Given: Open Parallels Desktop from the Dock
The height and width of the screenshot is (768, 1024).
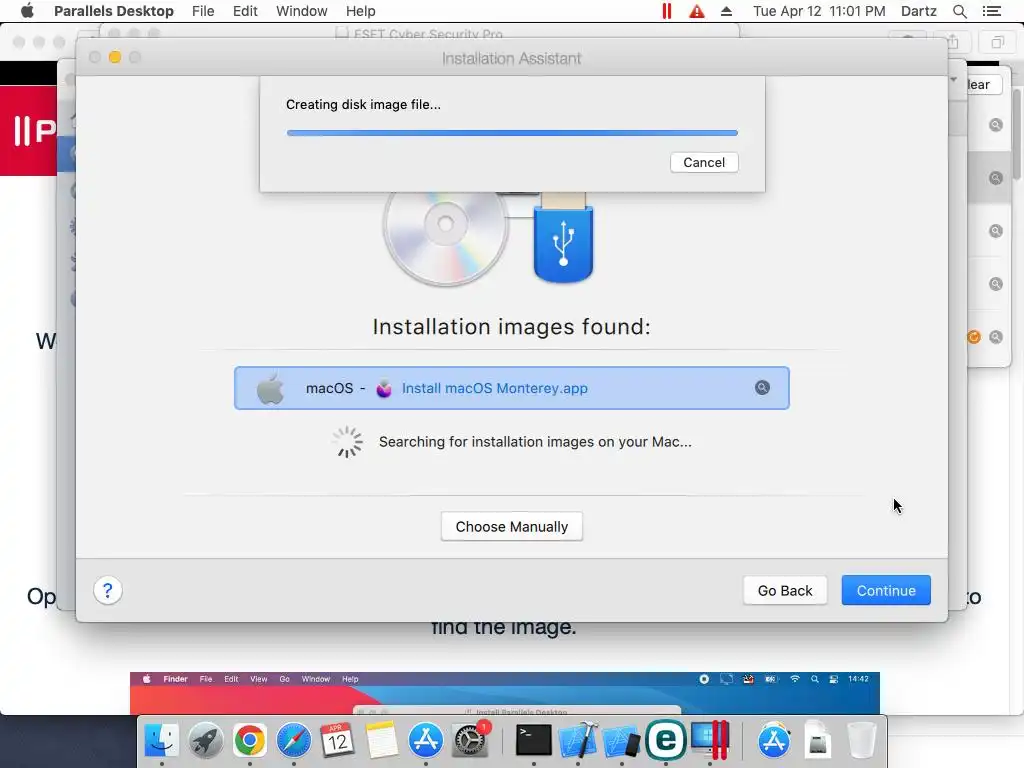Looking at the screenshot, I should [x=710, y=740].
